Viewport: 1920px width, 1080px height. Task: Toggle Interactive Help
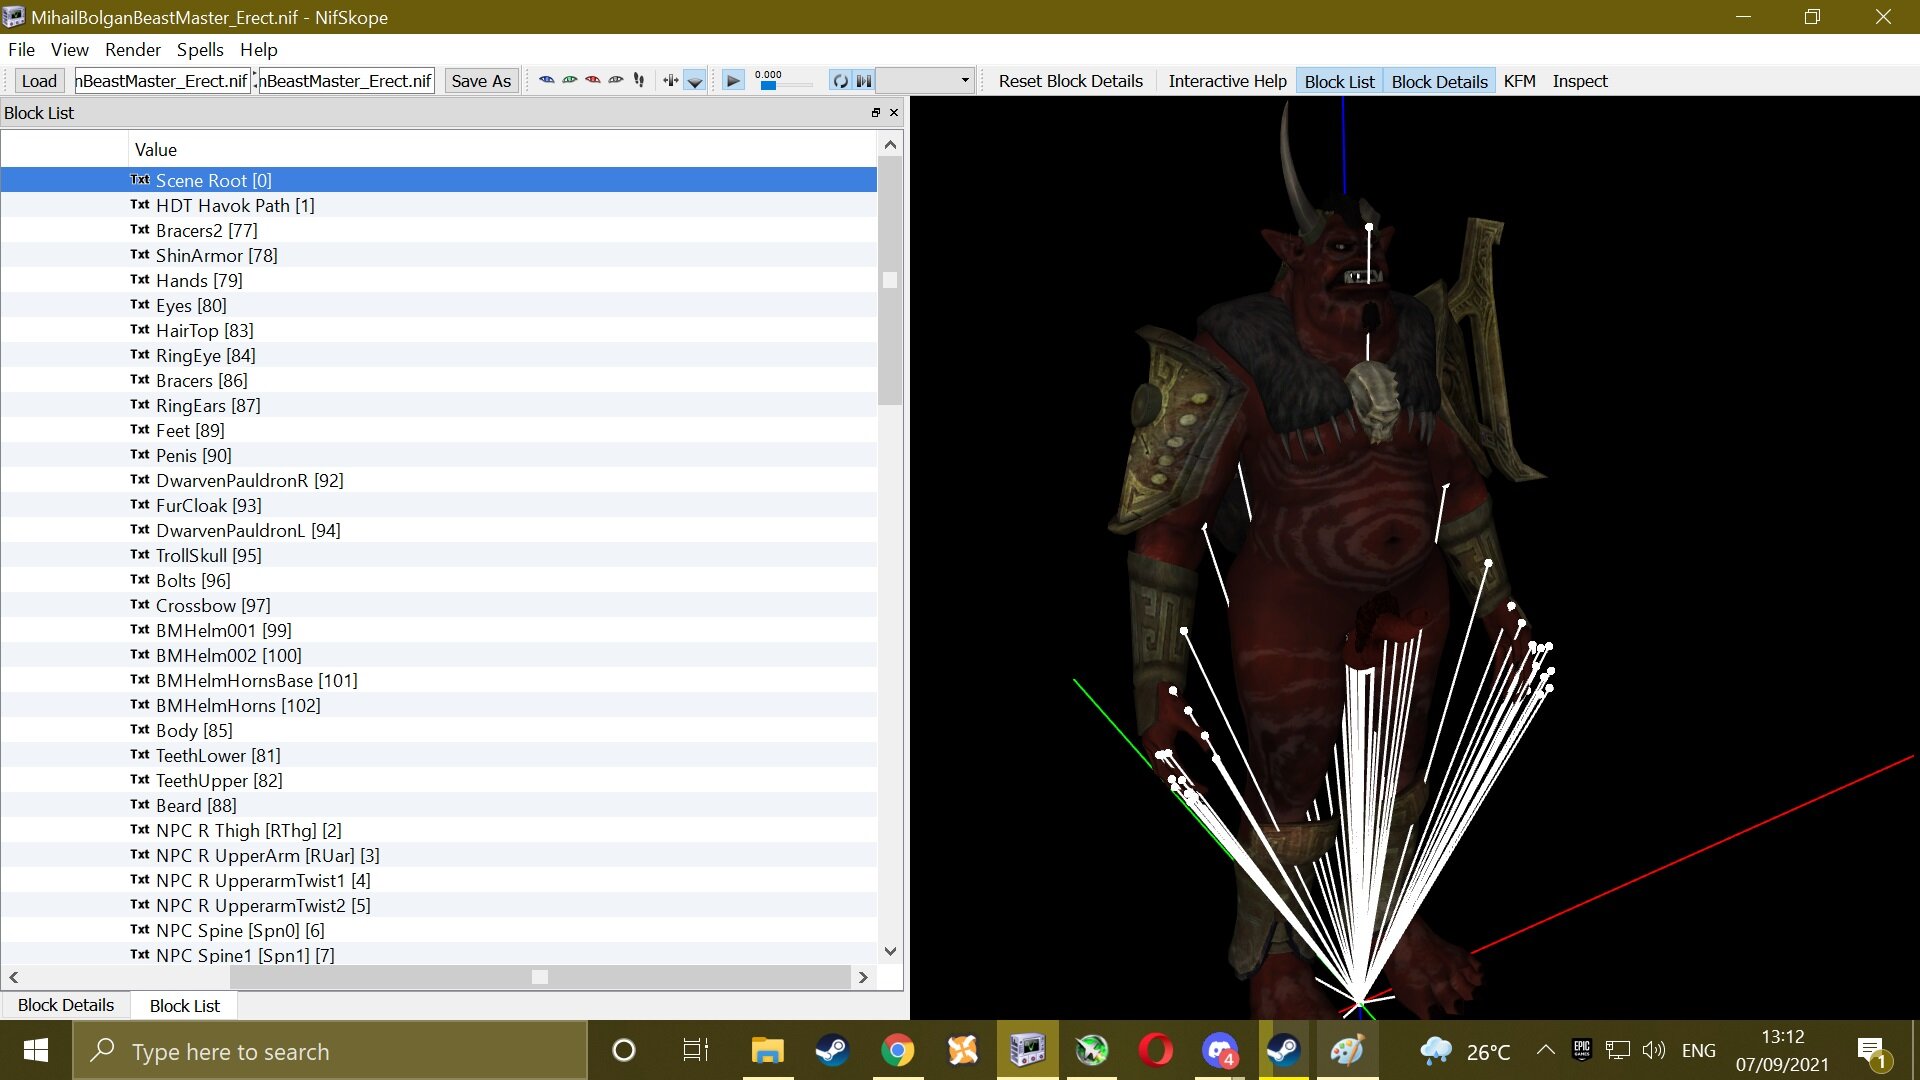(x=1227, y=81)
